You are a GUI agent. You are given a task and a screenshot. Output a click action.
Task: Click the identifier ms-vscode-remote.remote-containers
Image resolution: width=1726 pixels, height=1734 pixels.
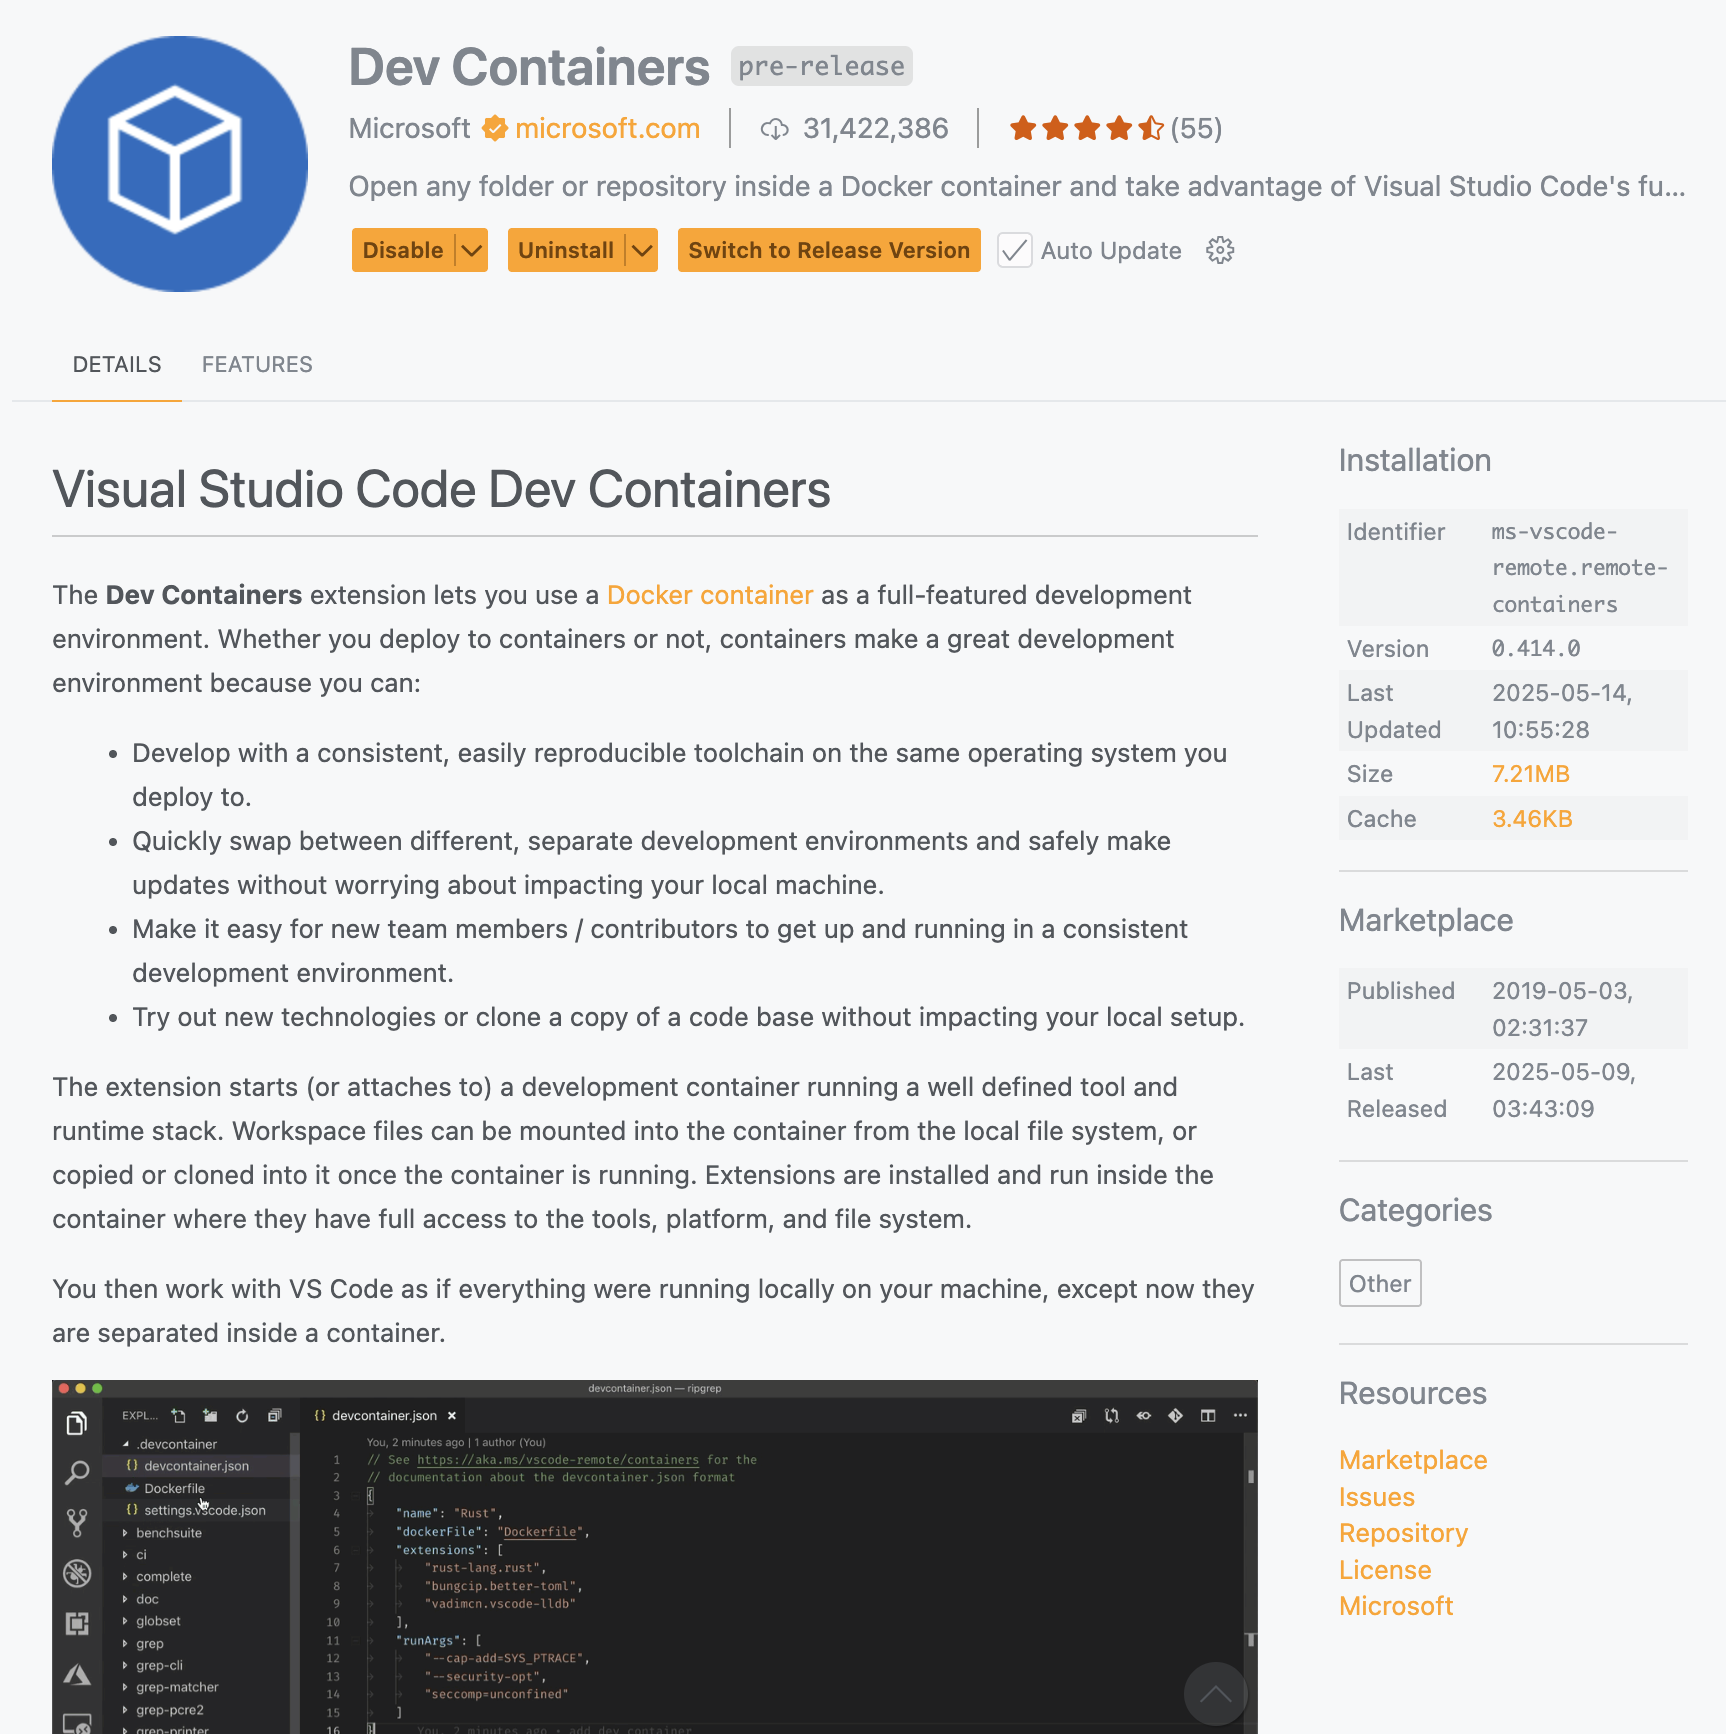(1579, 568)
